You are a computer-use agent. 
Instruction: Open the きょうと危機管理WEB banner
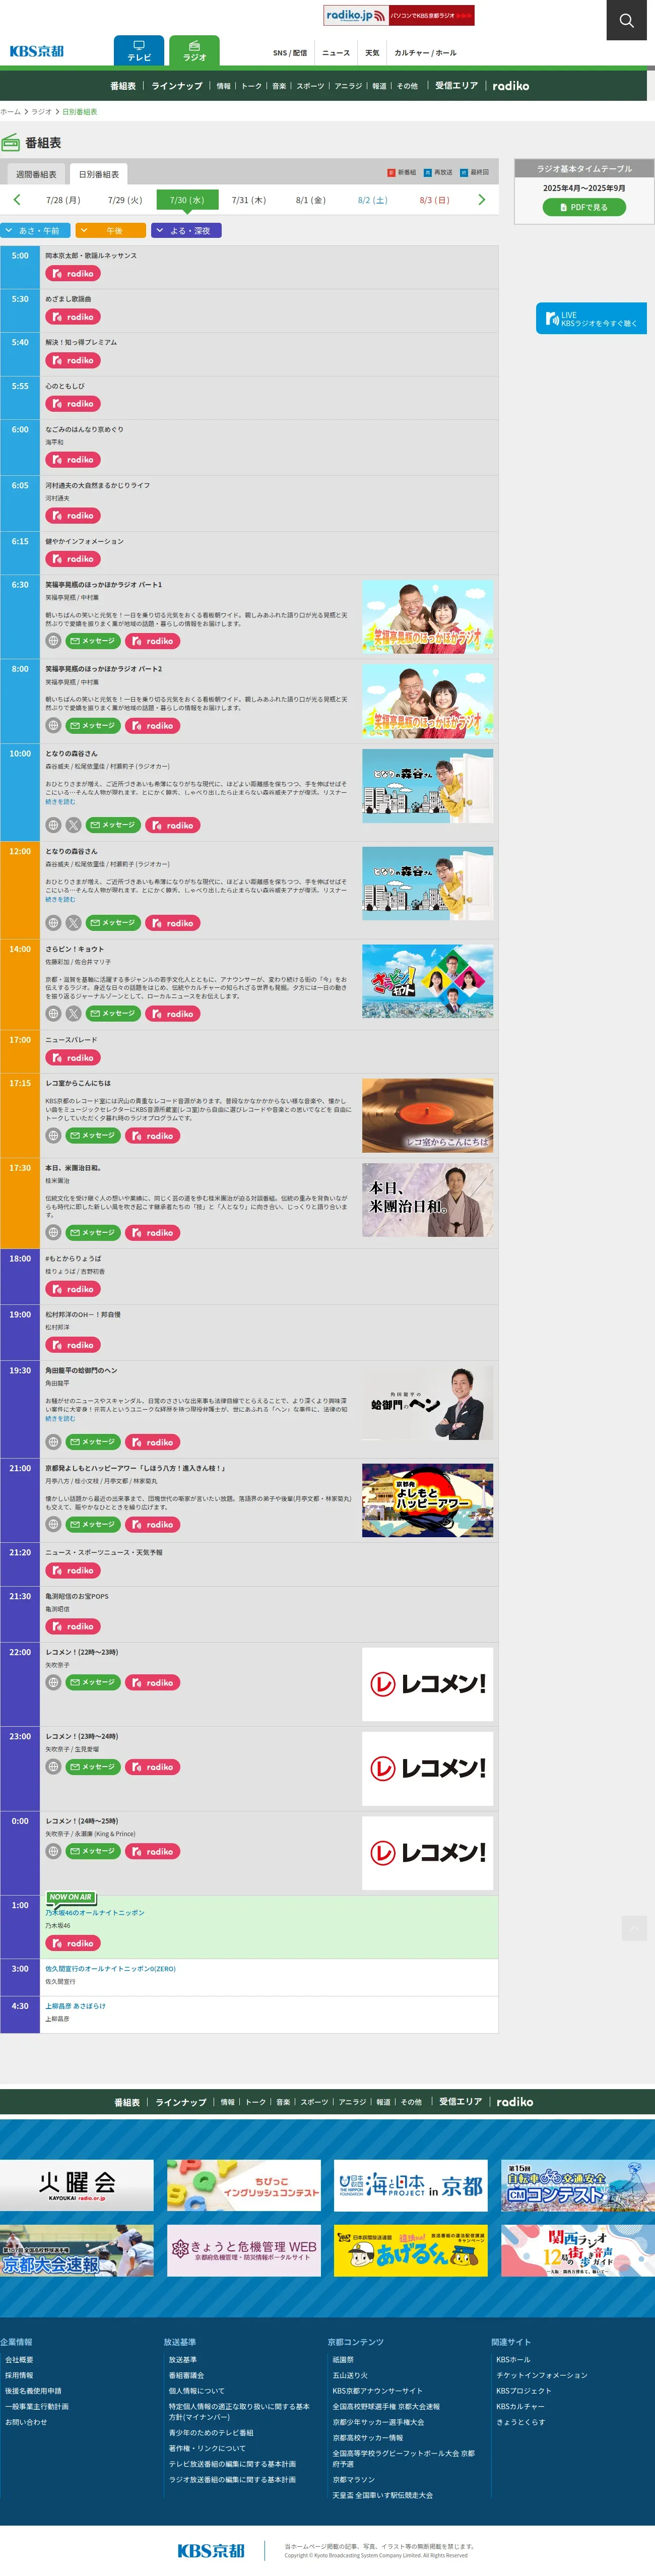[244, 2250]
